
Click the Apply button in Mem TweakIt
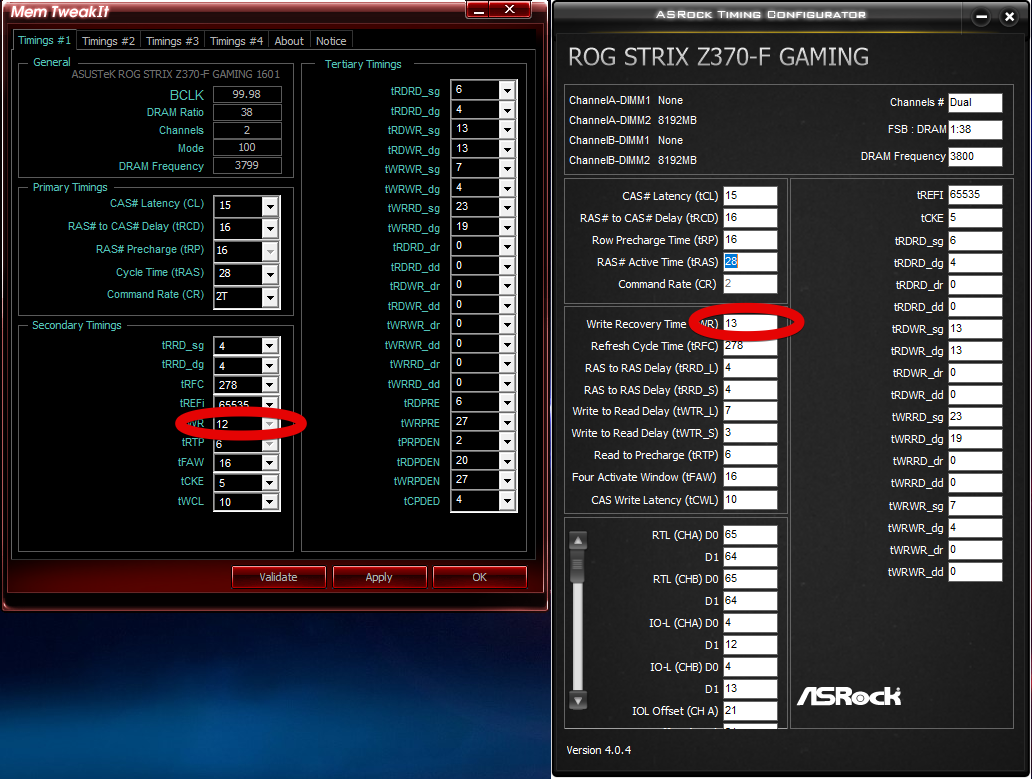(379, 577)
